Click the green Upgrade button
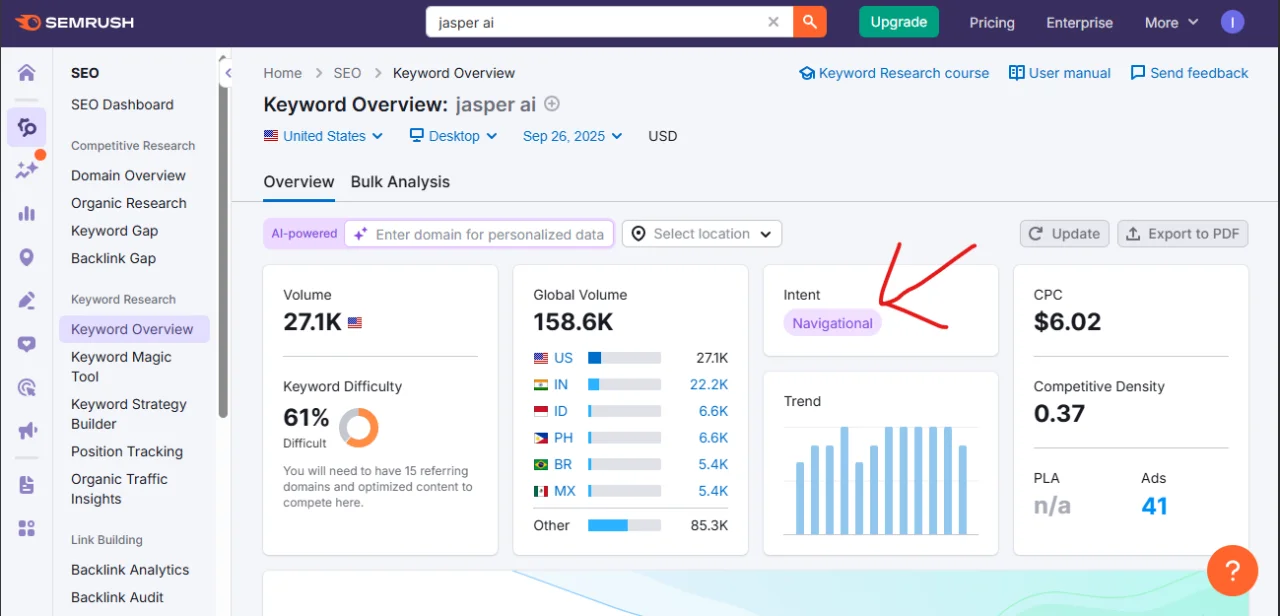 899,22
